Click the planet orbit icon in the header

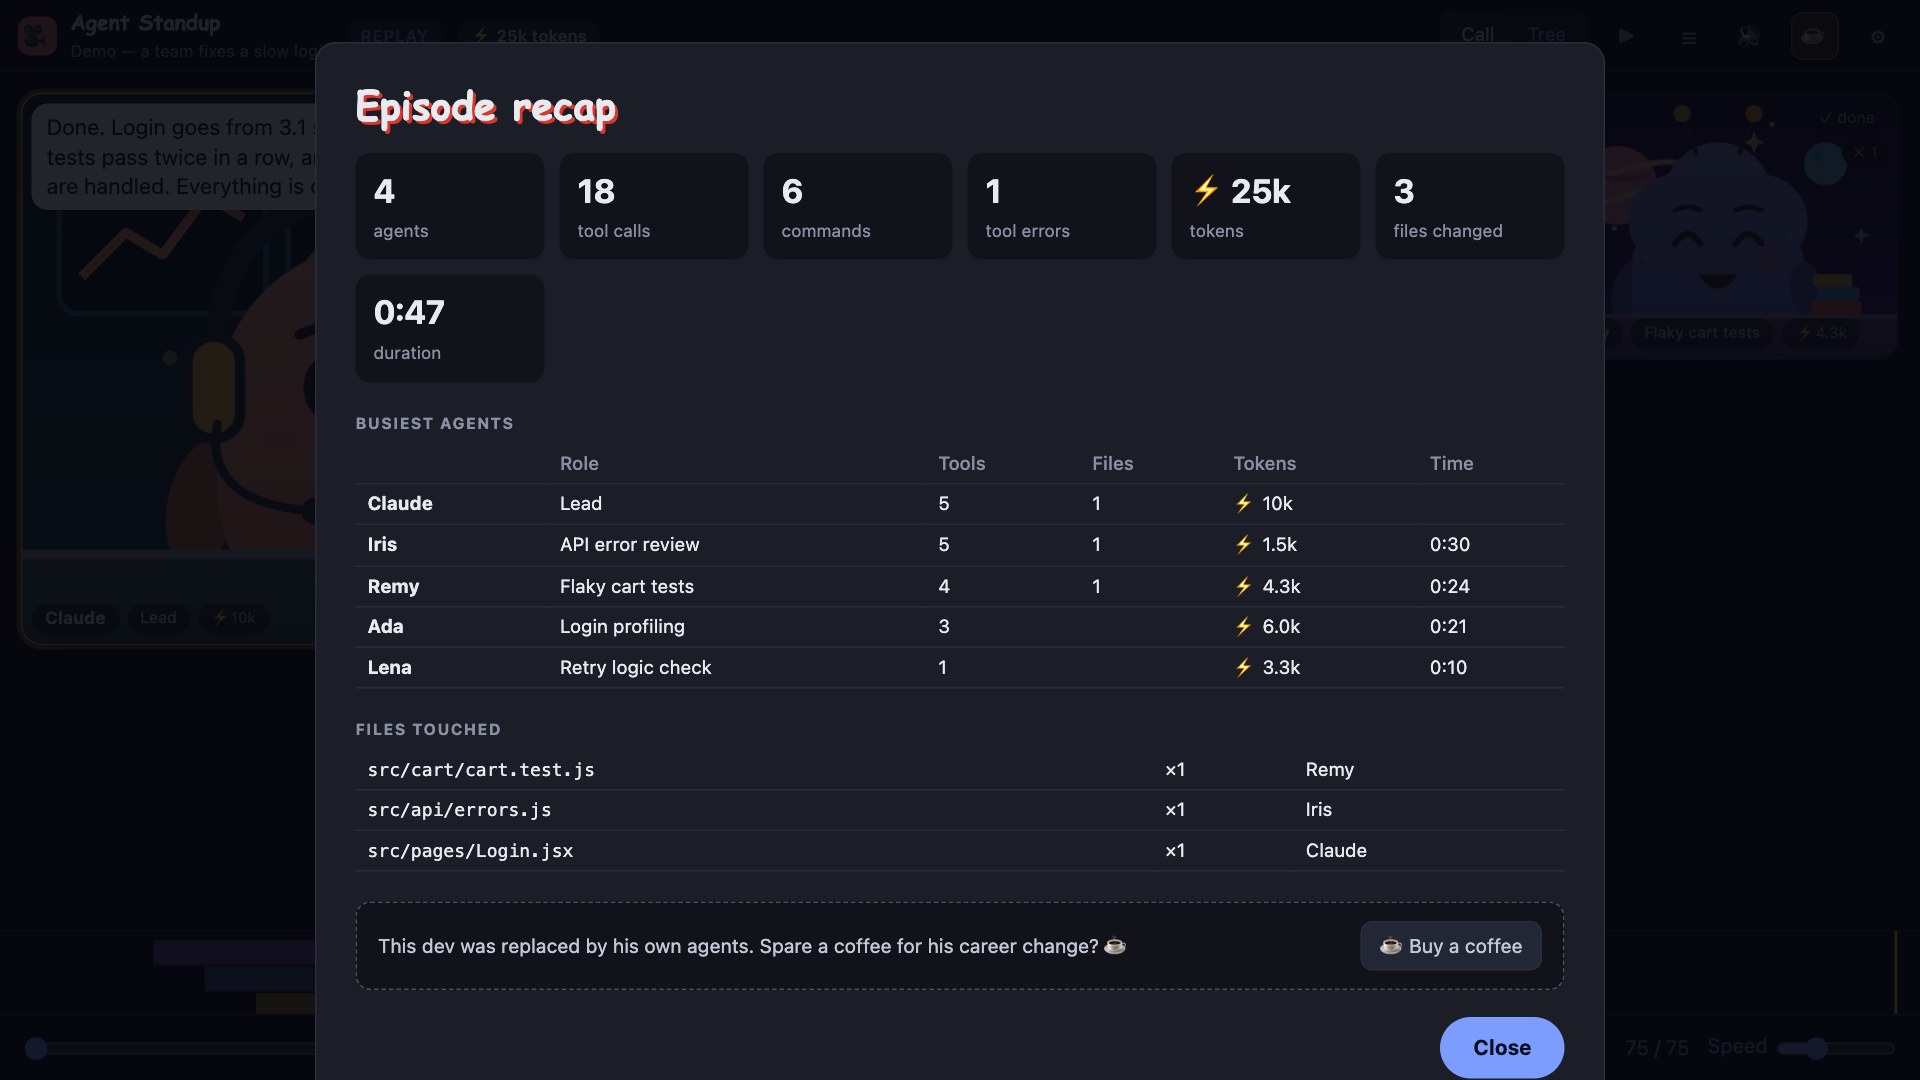click(x=1749, y=36)
